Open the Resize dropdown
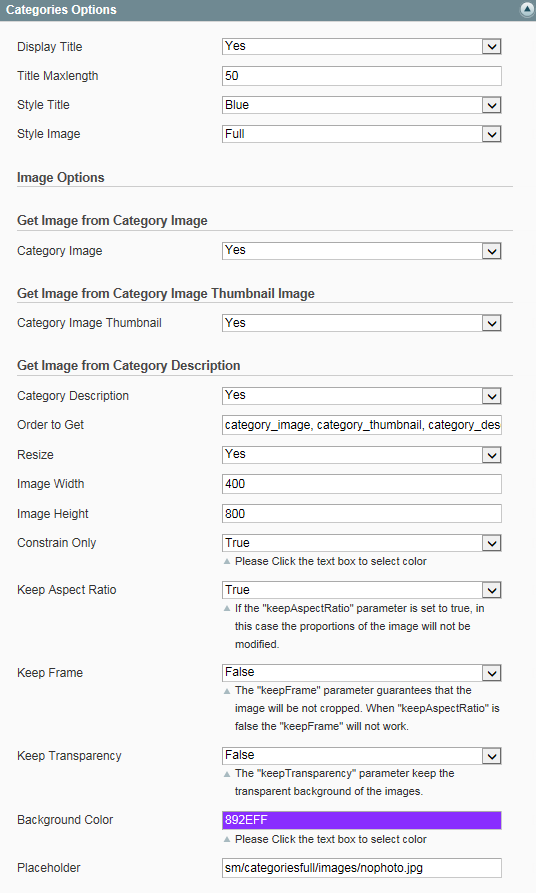This screenshot has width=536, height=893. coord(362,454)
